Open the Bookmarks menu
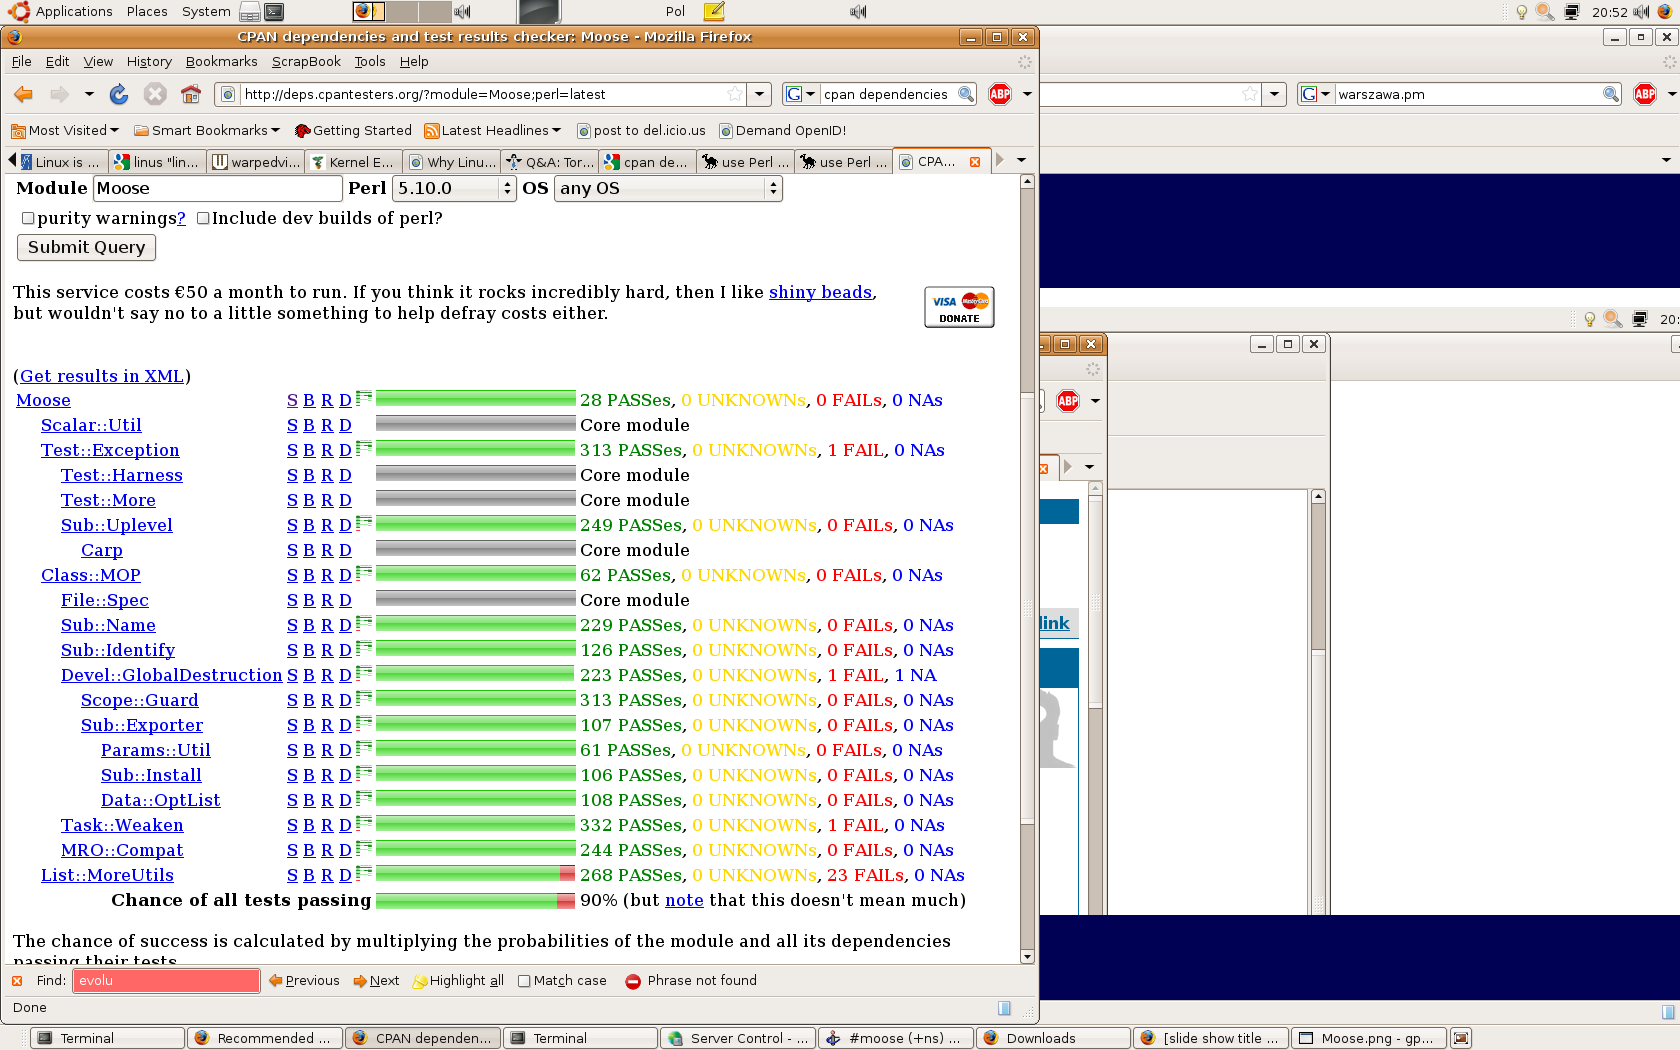Image resolution: width=1680 pixels, height=1050 pixels. (x=221, y=61)
